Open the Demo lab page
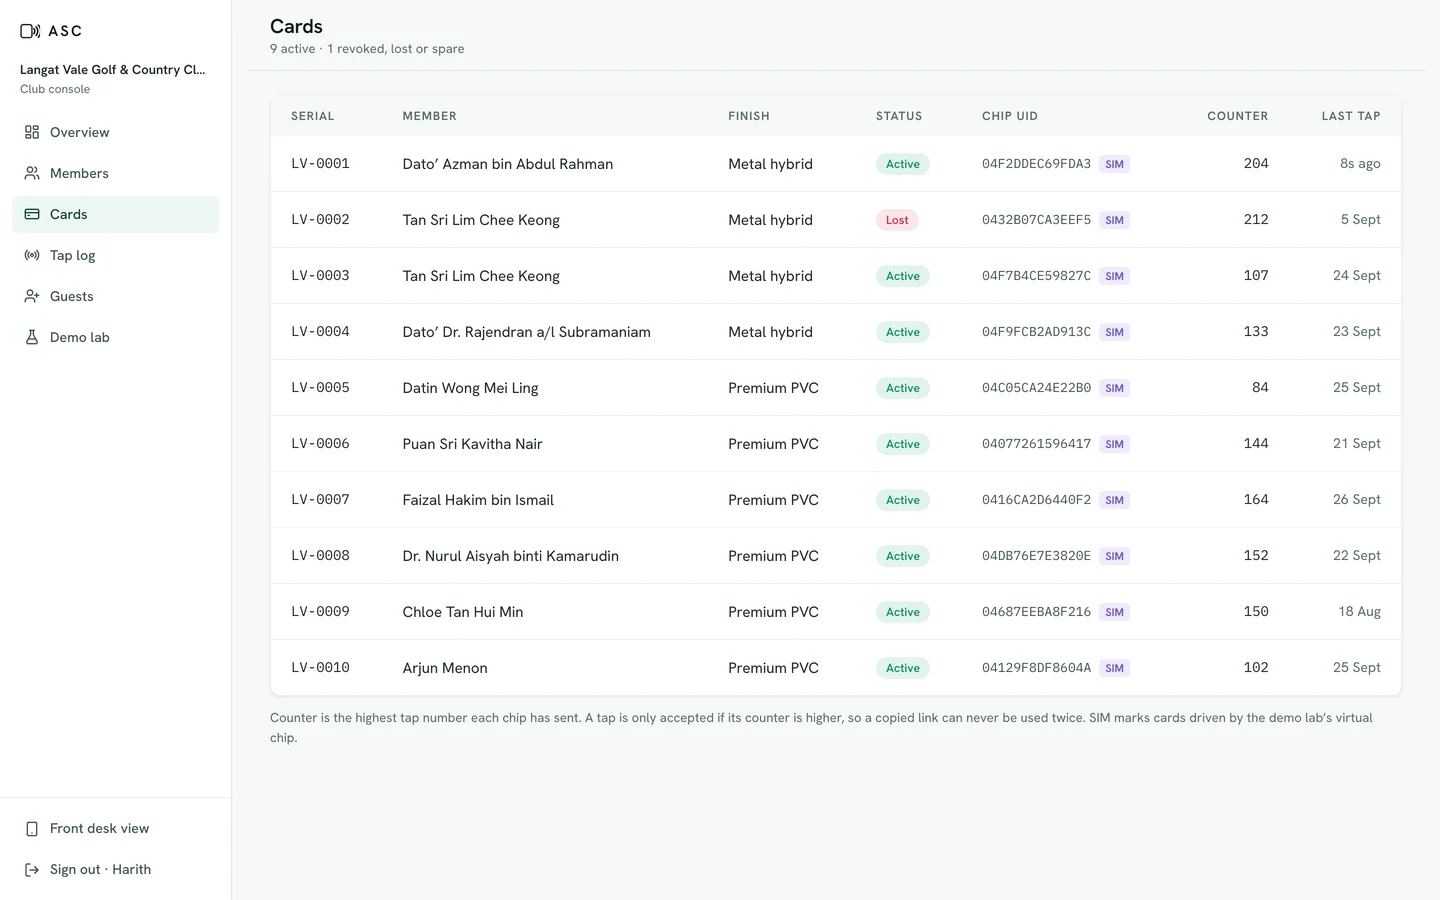The height and width of the screenshot is (900, 1440). (115, 337)
